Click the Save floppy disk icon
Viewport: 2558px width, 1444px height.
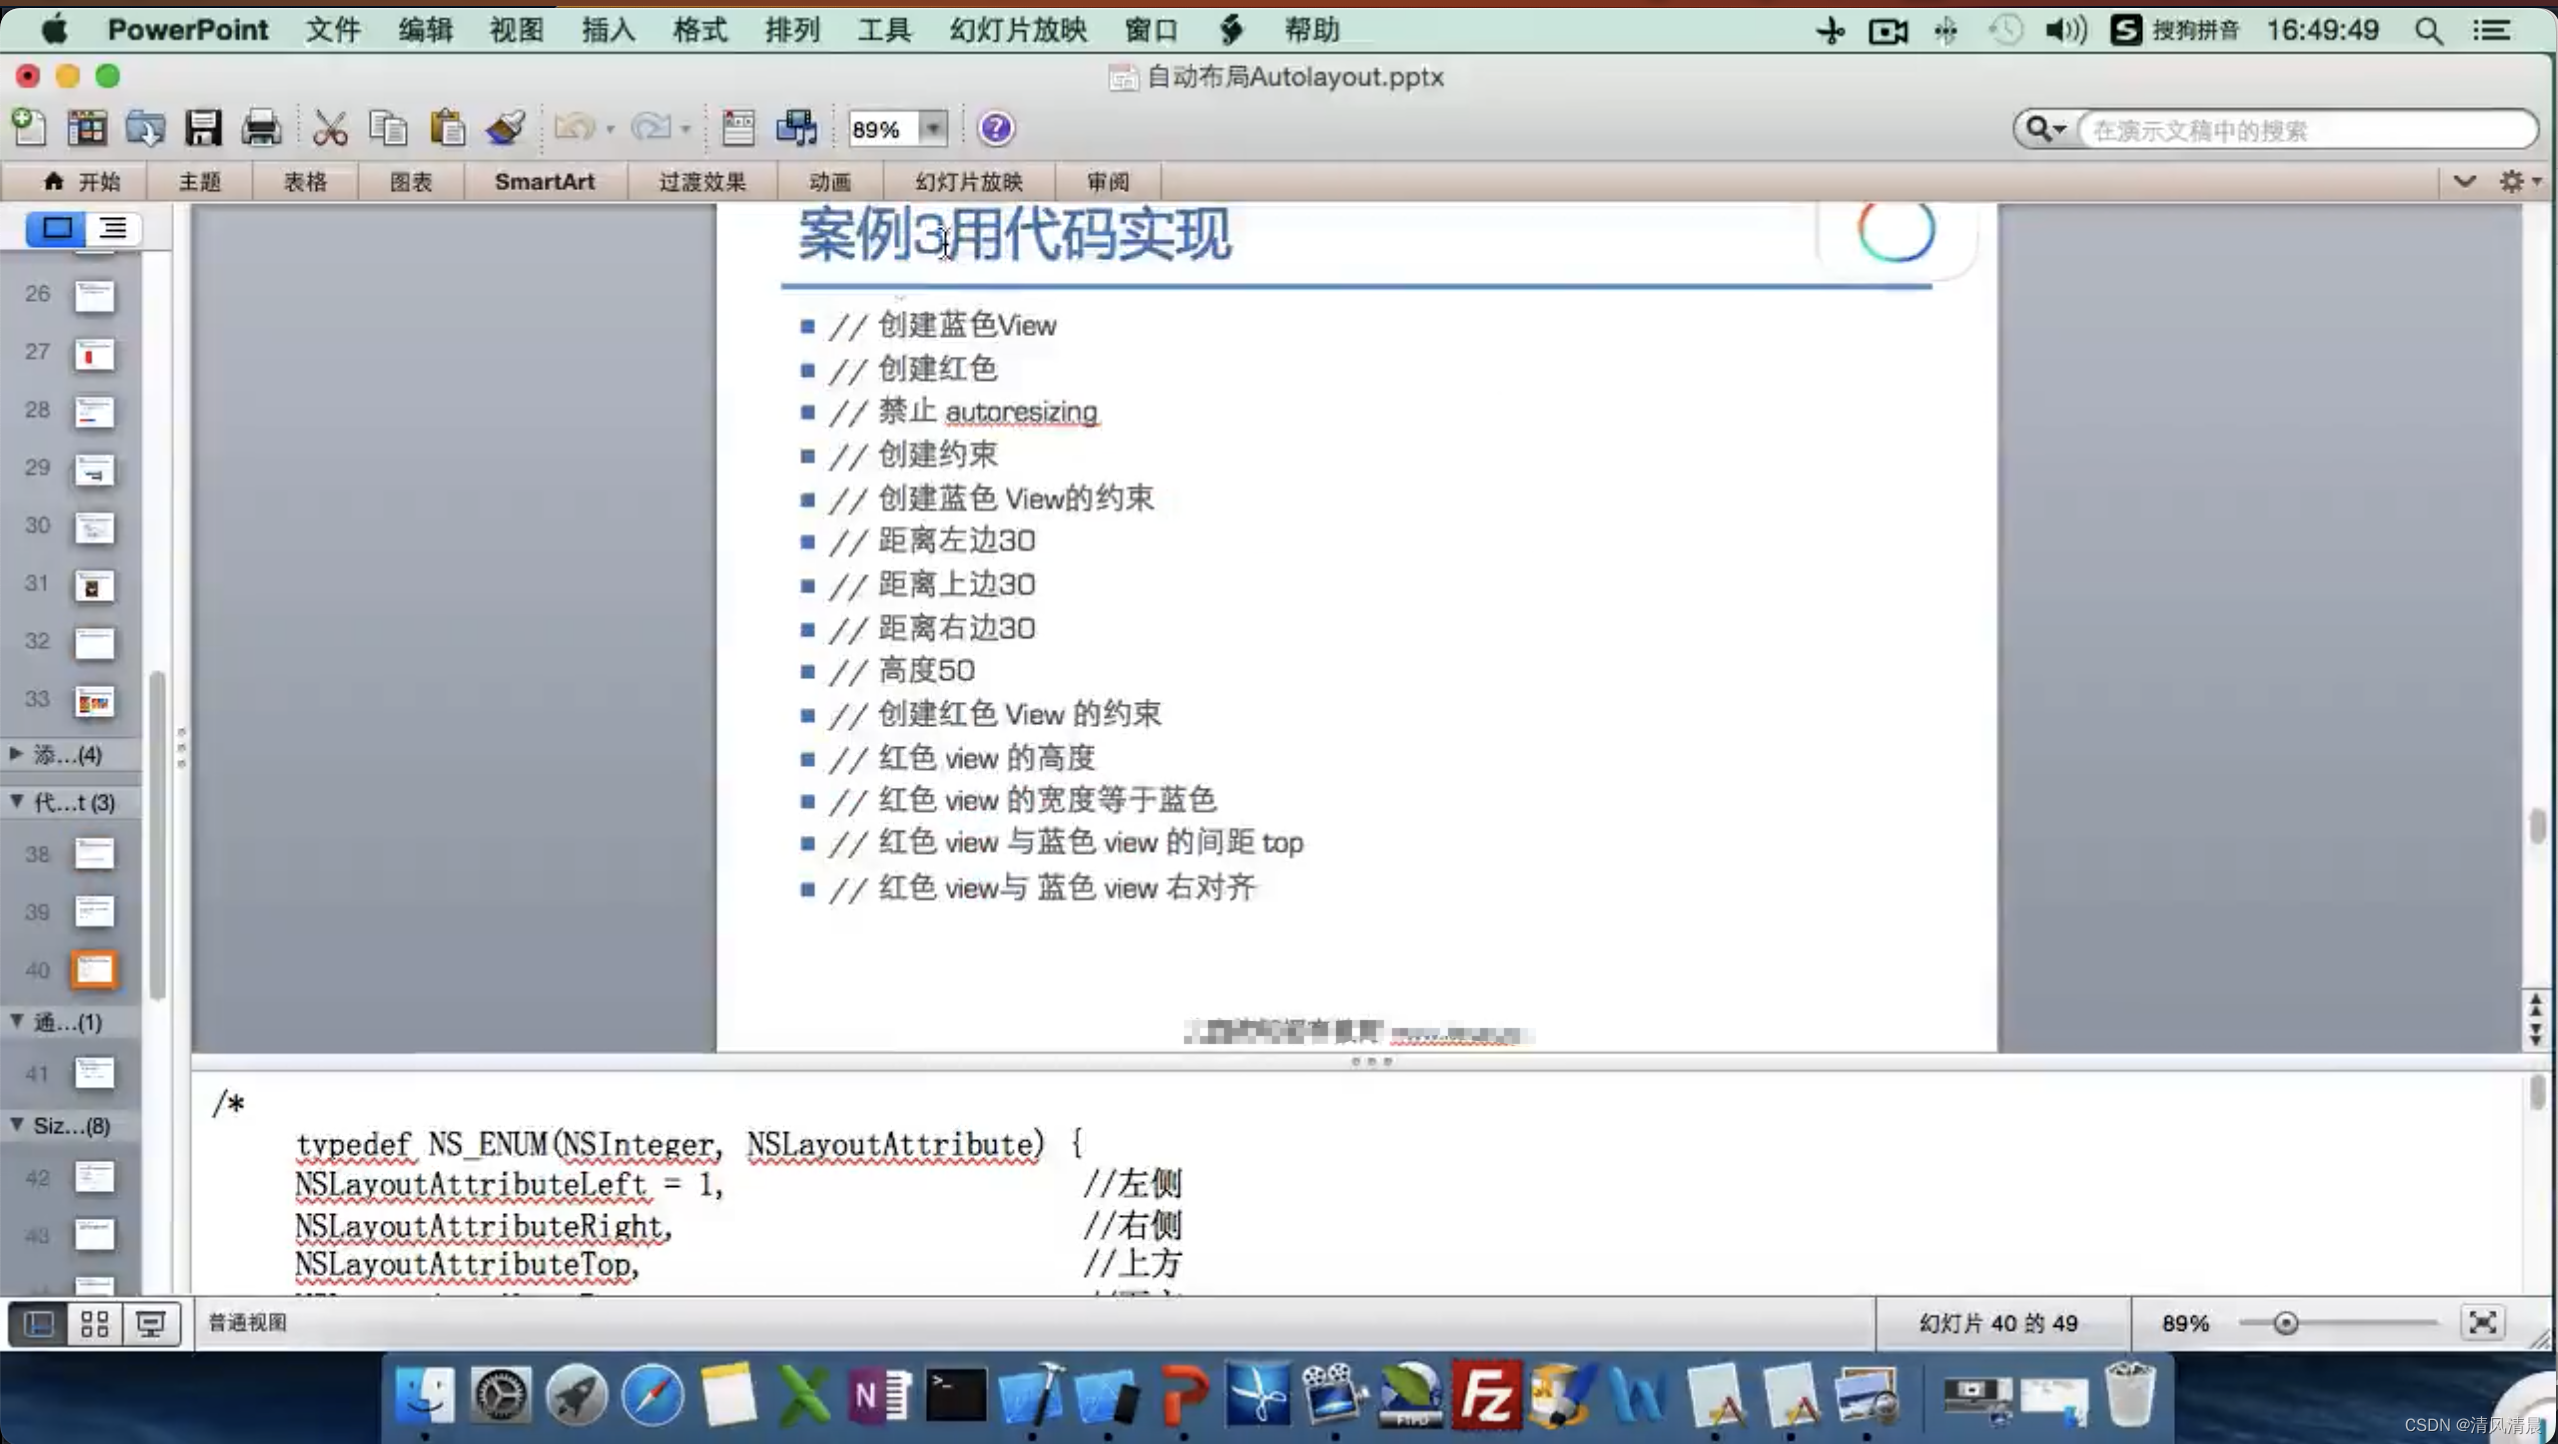pyautogui.click(x=203, y=129)
